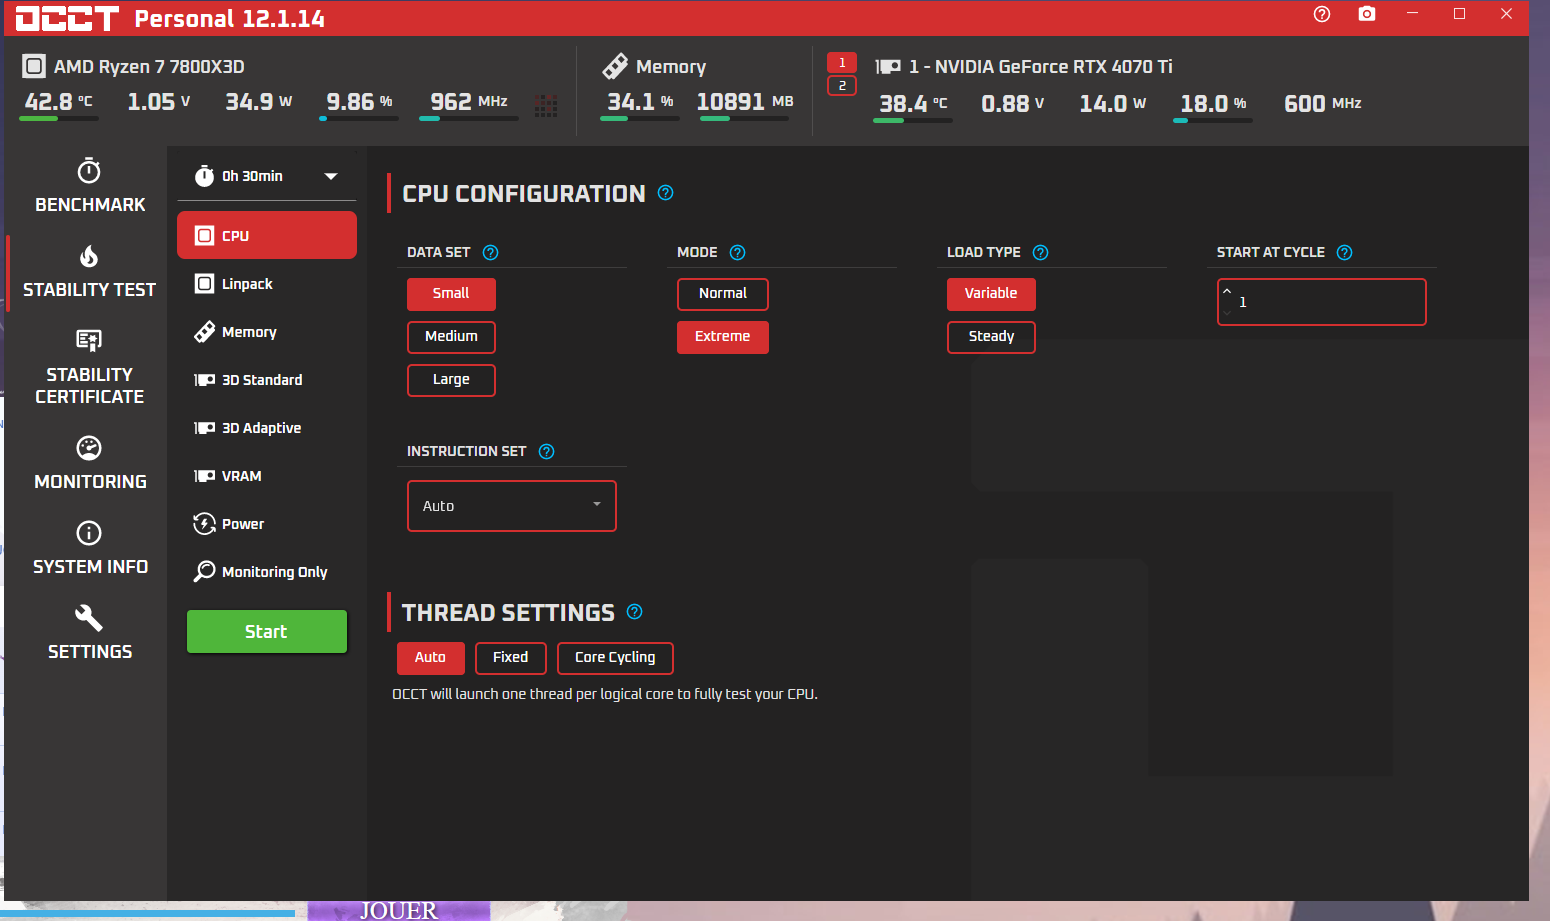This screenshot has height=921, width=1550.
Task: Click the timer icon beside 0h 30min
Action: click(x=204, y=176)
